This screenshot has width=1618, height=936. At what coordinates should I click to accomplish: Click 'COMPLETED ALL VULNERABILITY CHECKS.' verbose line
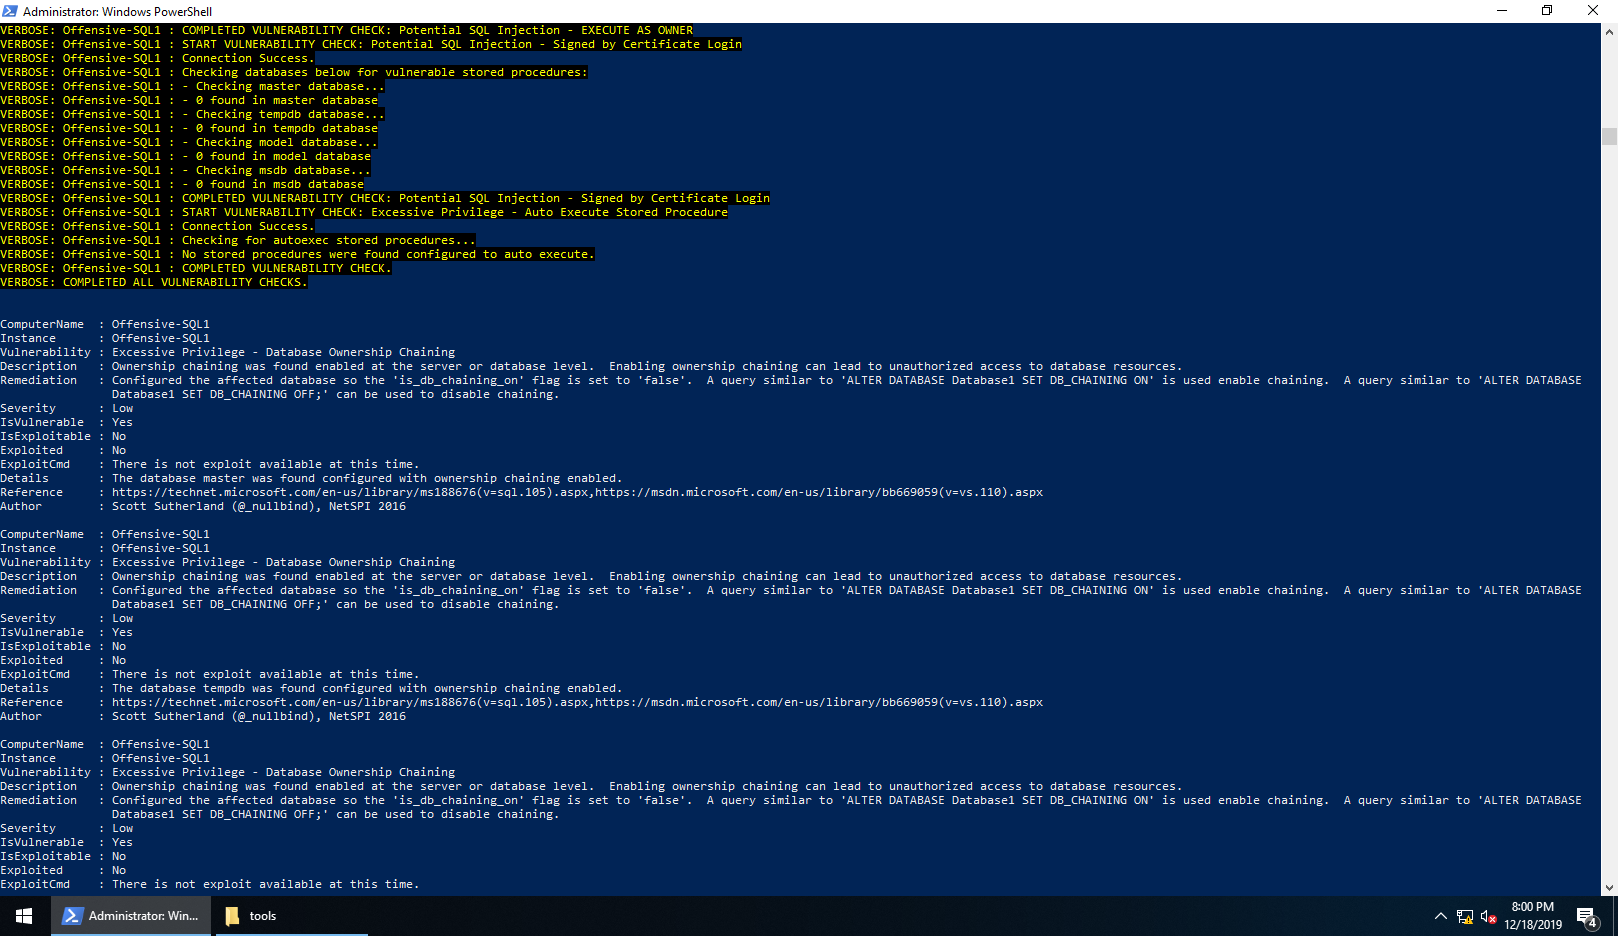coord(154,282)
